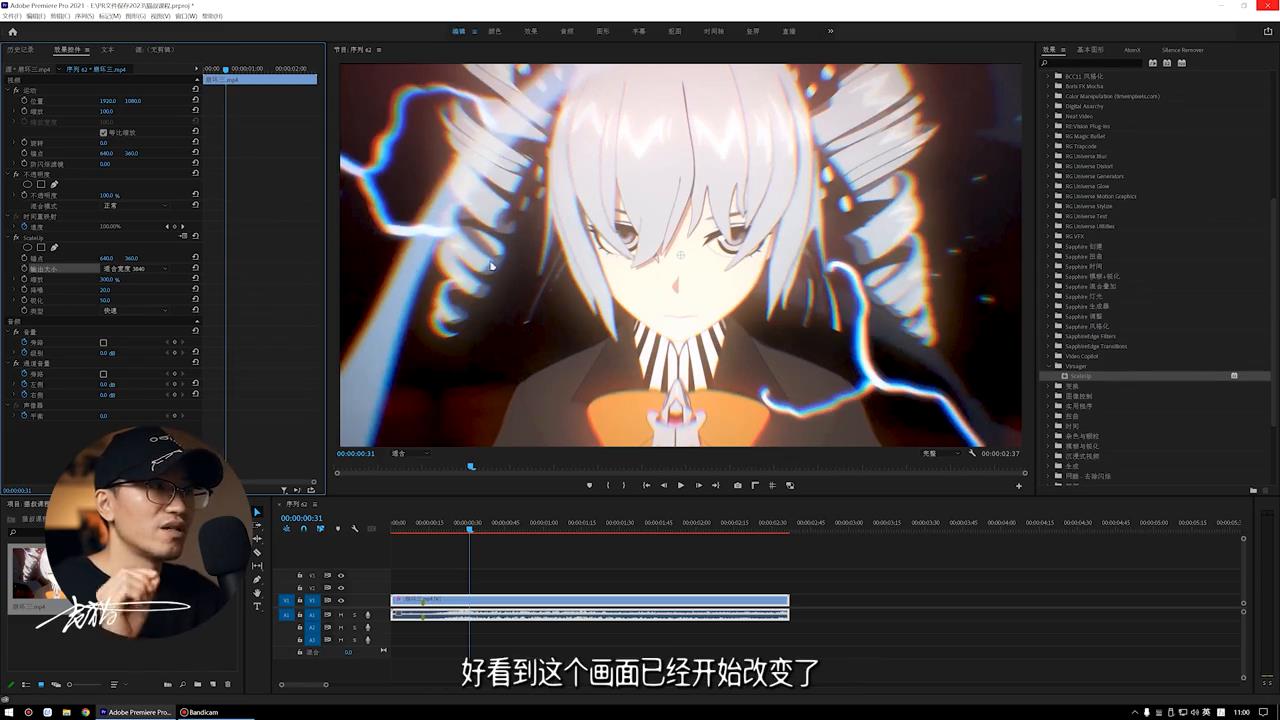Click the Position X value 1920.0

(107, 101)
